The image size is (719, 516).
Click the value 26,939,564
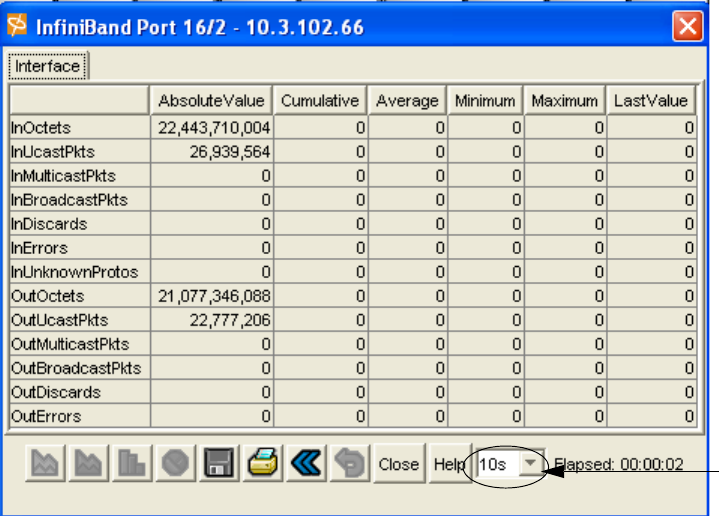click(230, 152)
